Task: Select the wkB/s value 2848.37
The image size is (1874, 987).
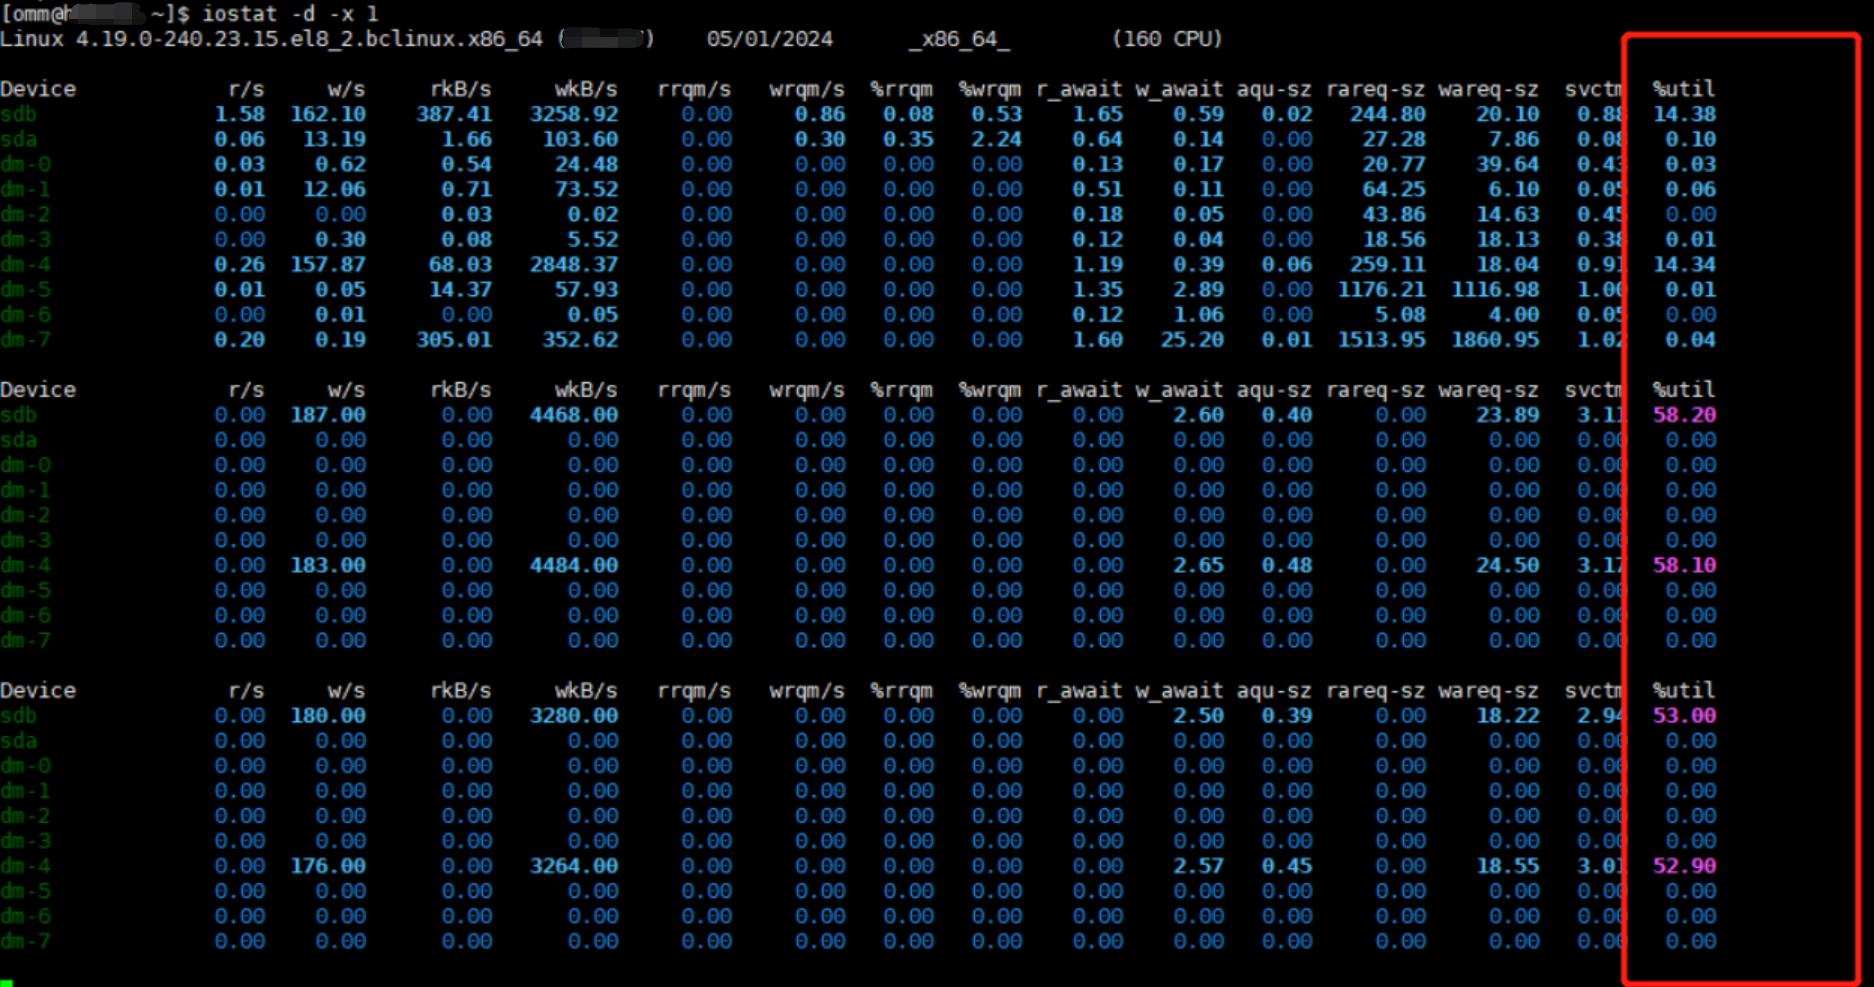Action: pos(574,264)
